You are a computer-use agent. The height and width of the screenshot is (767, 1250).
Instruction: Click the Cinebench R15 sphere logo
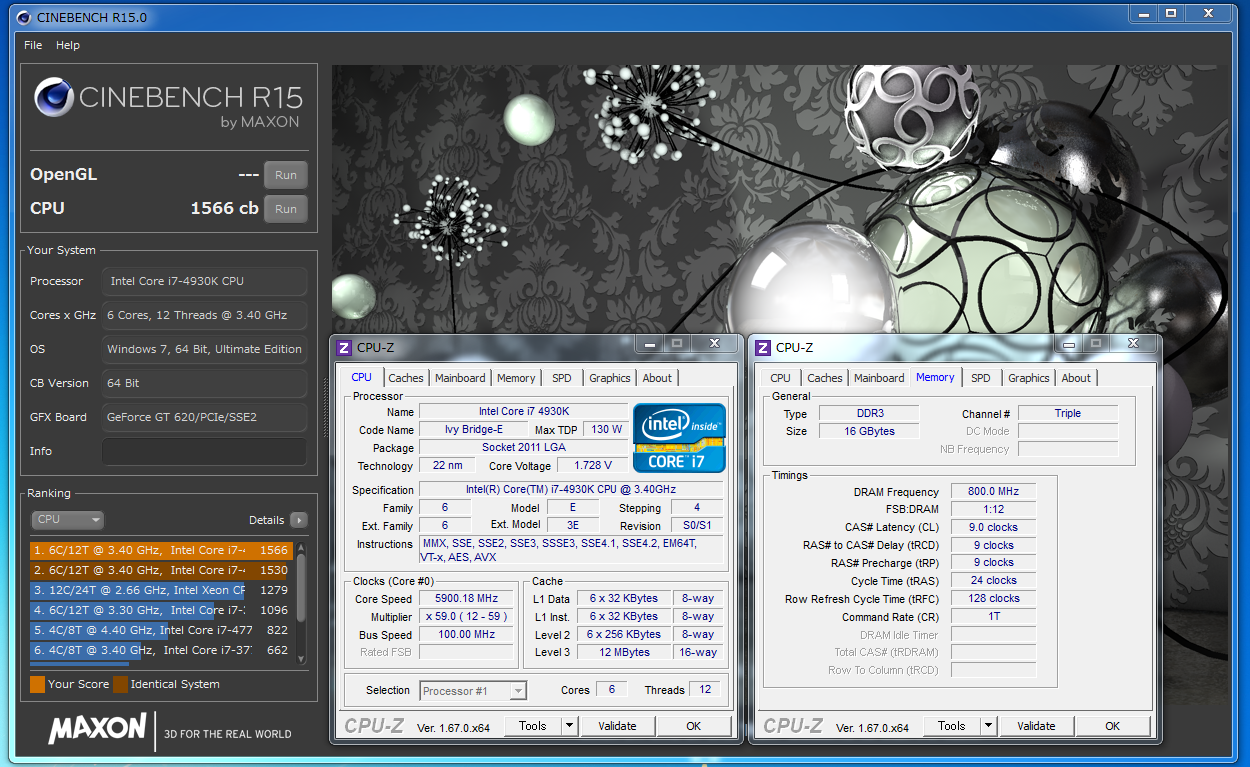(53, 97)
